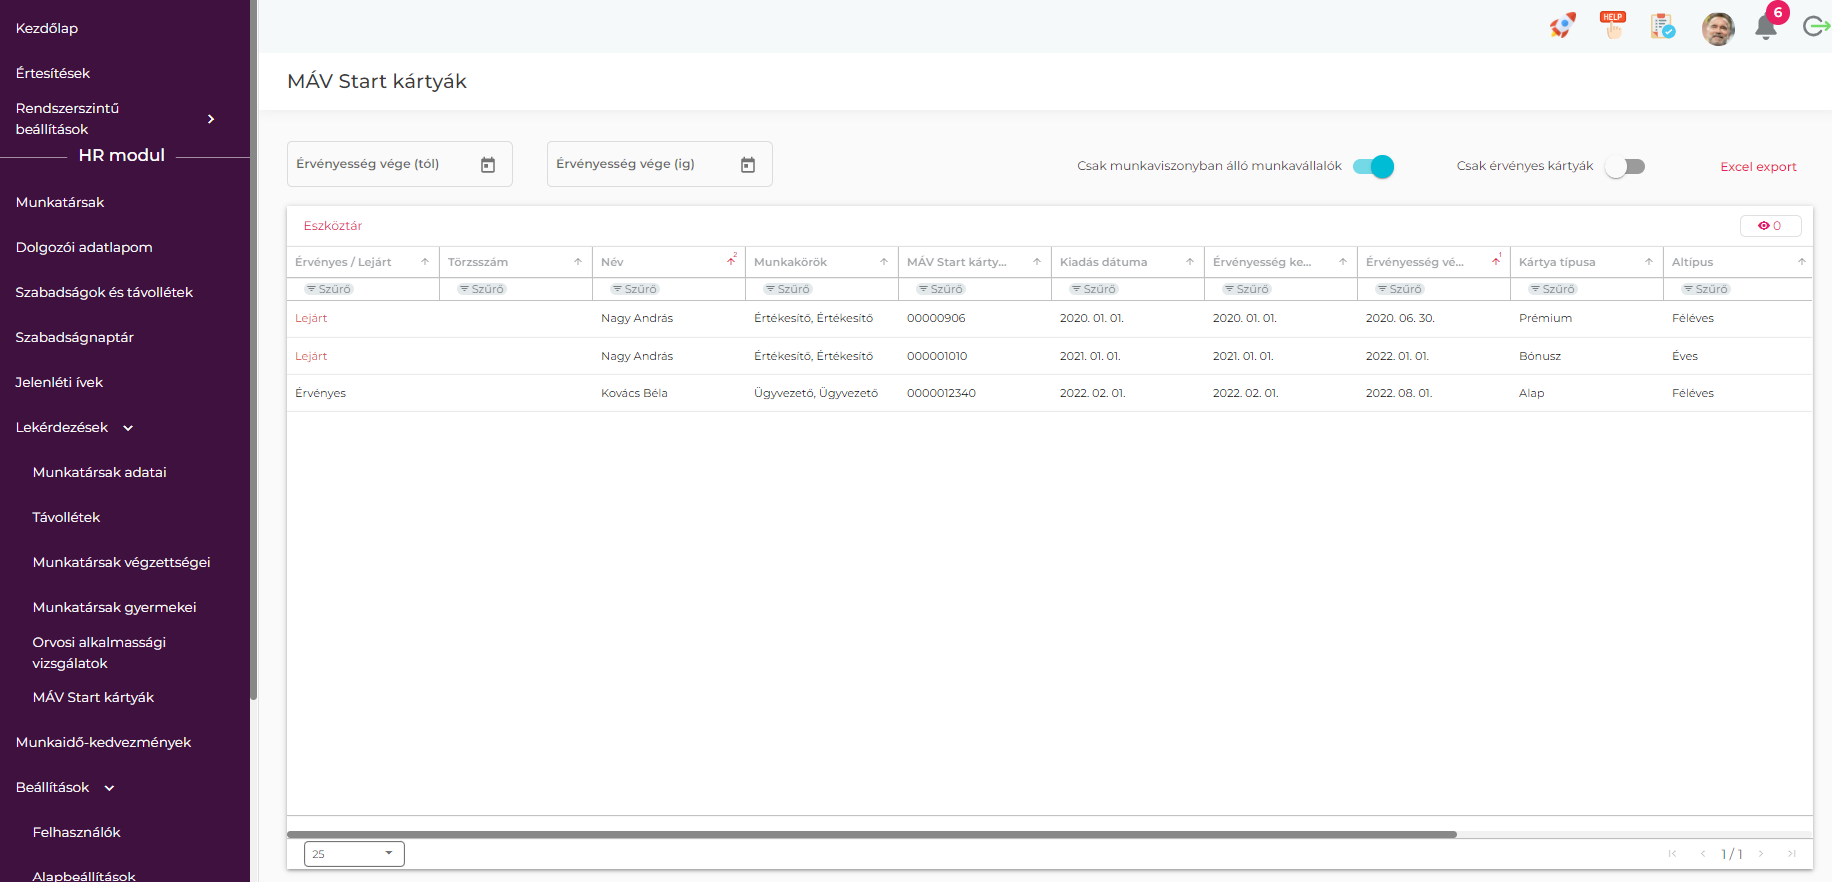This screenshot has width=1832, height=882.
Task: Click the rocket icon in top bar
Action: [1562, 27]
